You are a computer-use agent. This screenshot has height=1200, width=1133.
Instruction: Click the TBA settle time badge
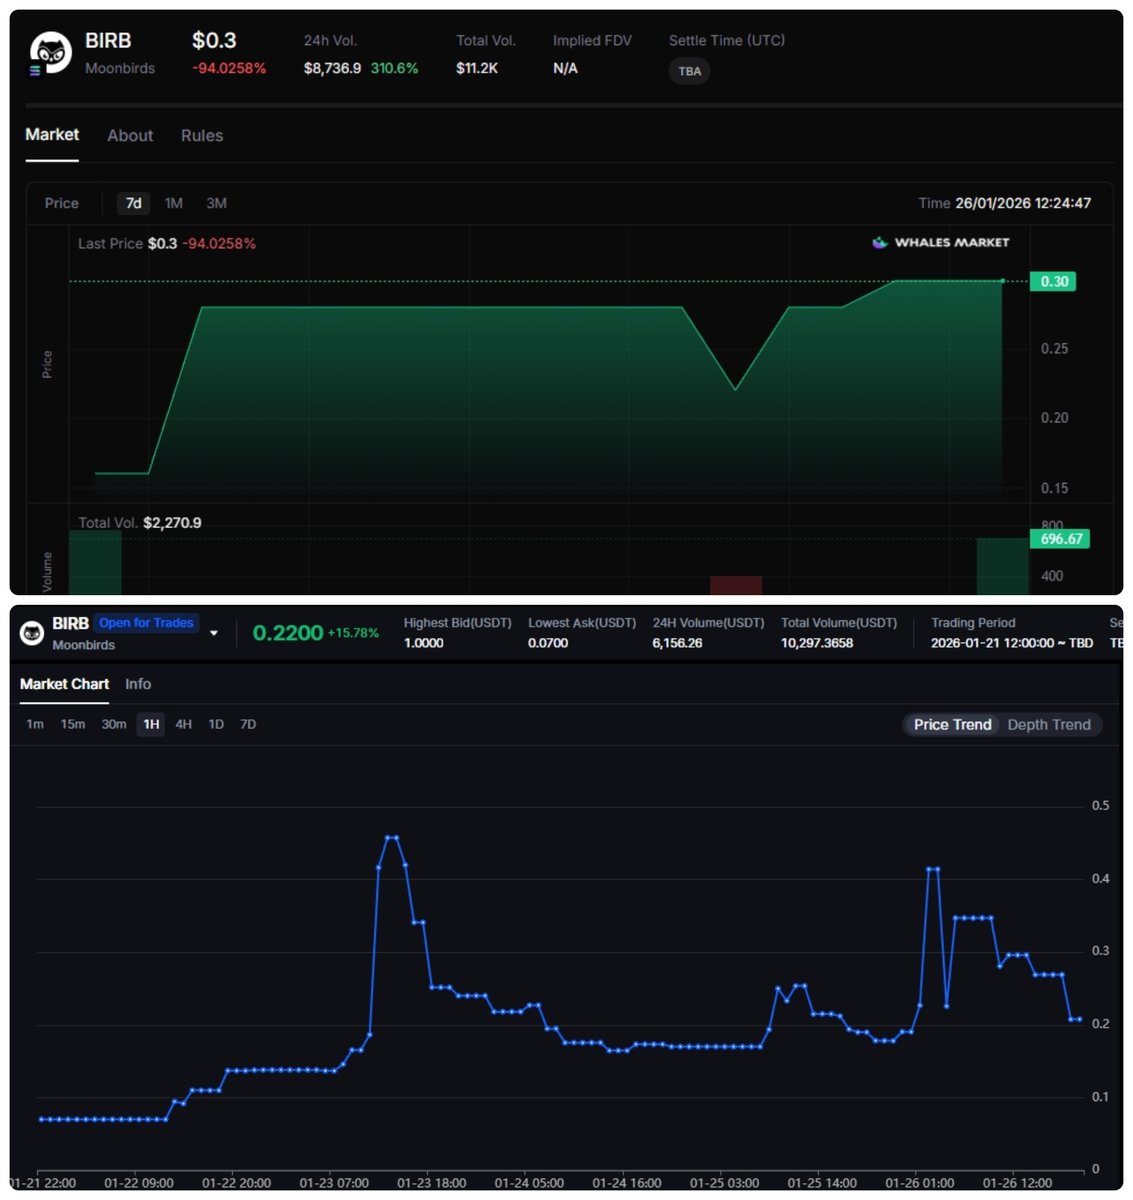coord(688,71)
